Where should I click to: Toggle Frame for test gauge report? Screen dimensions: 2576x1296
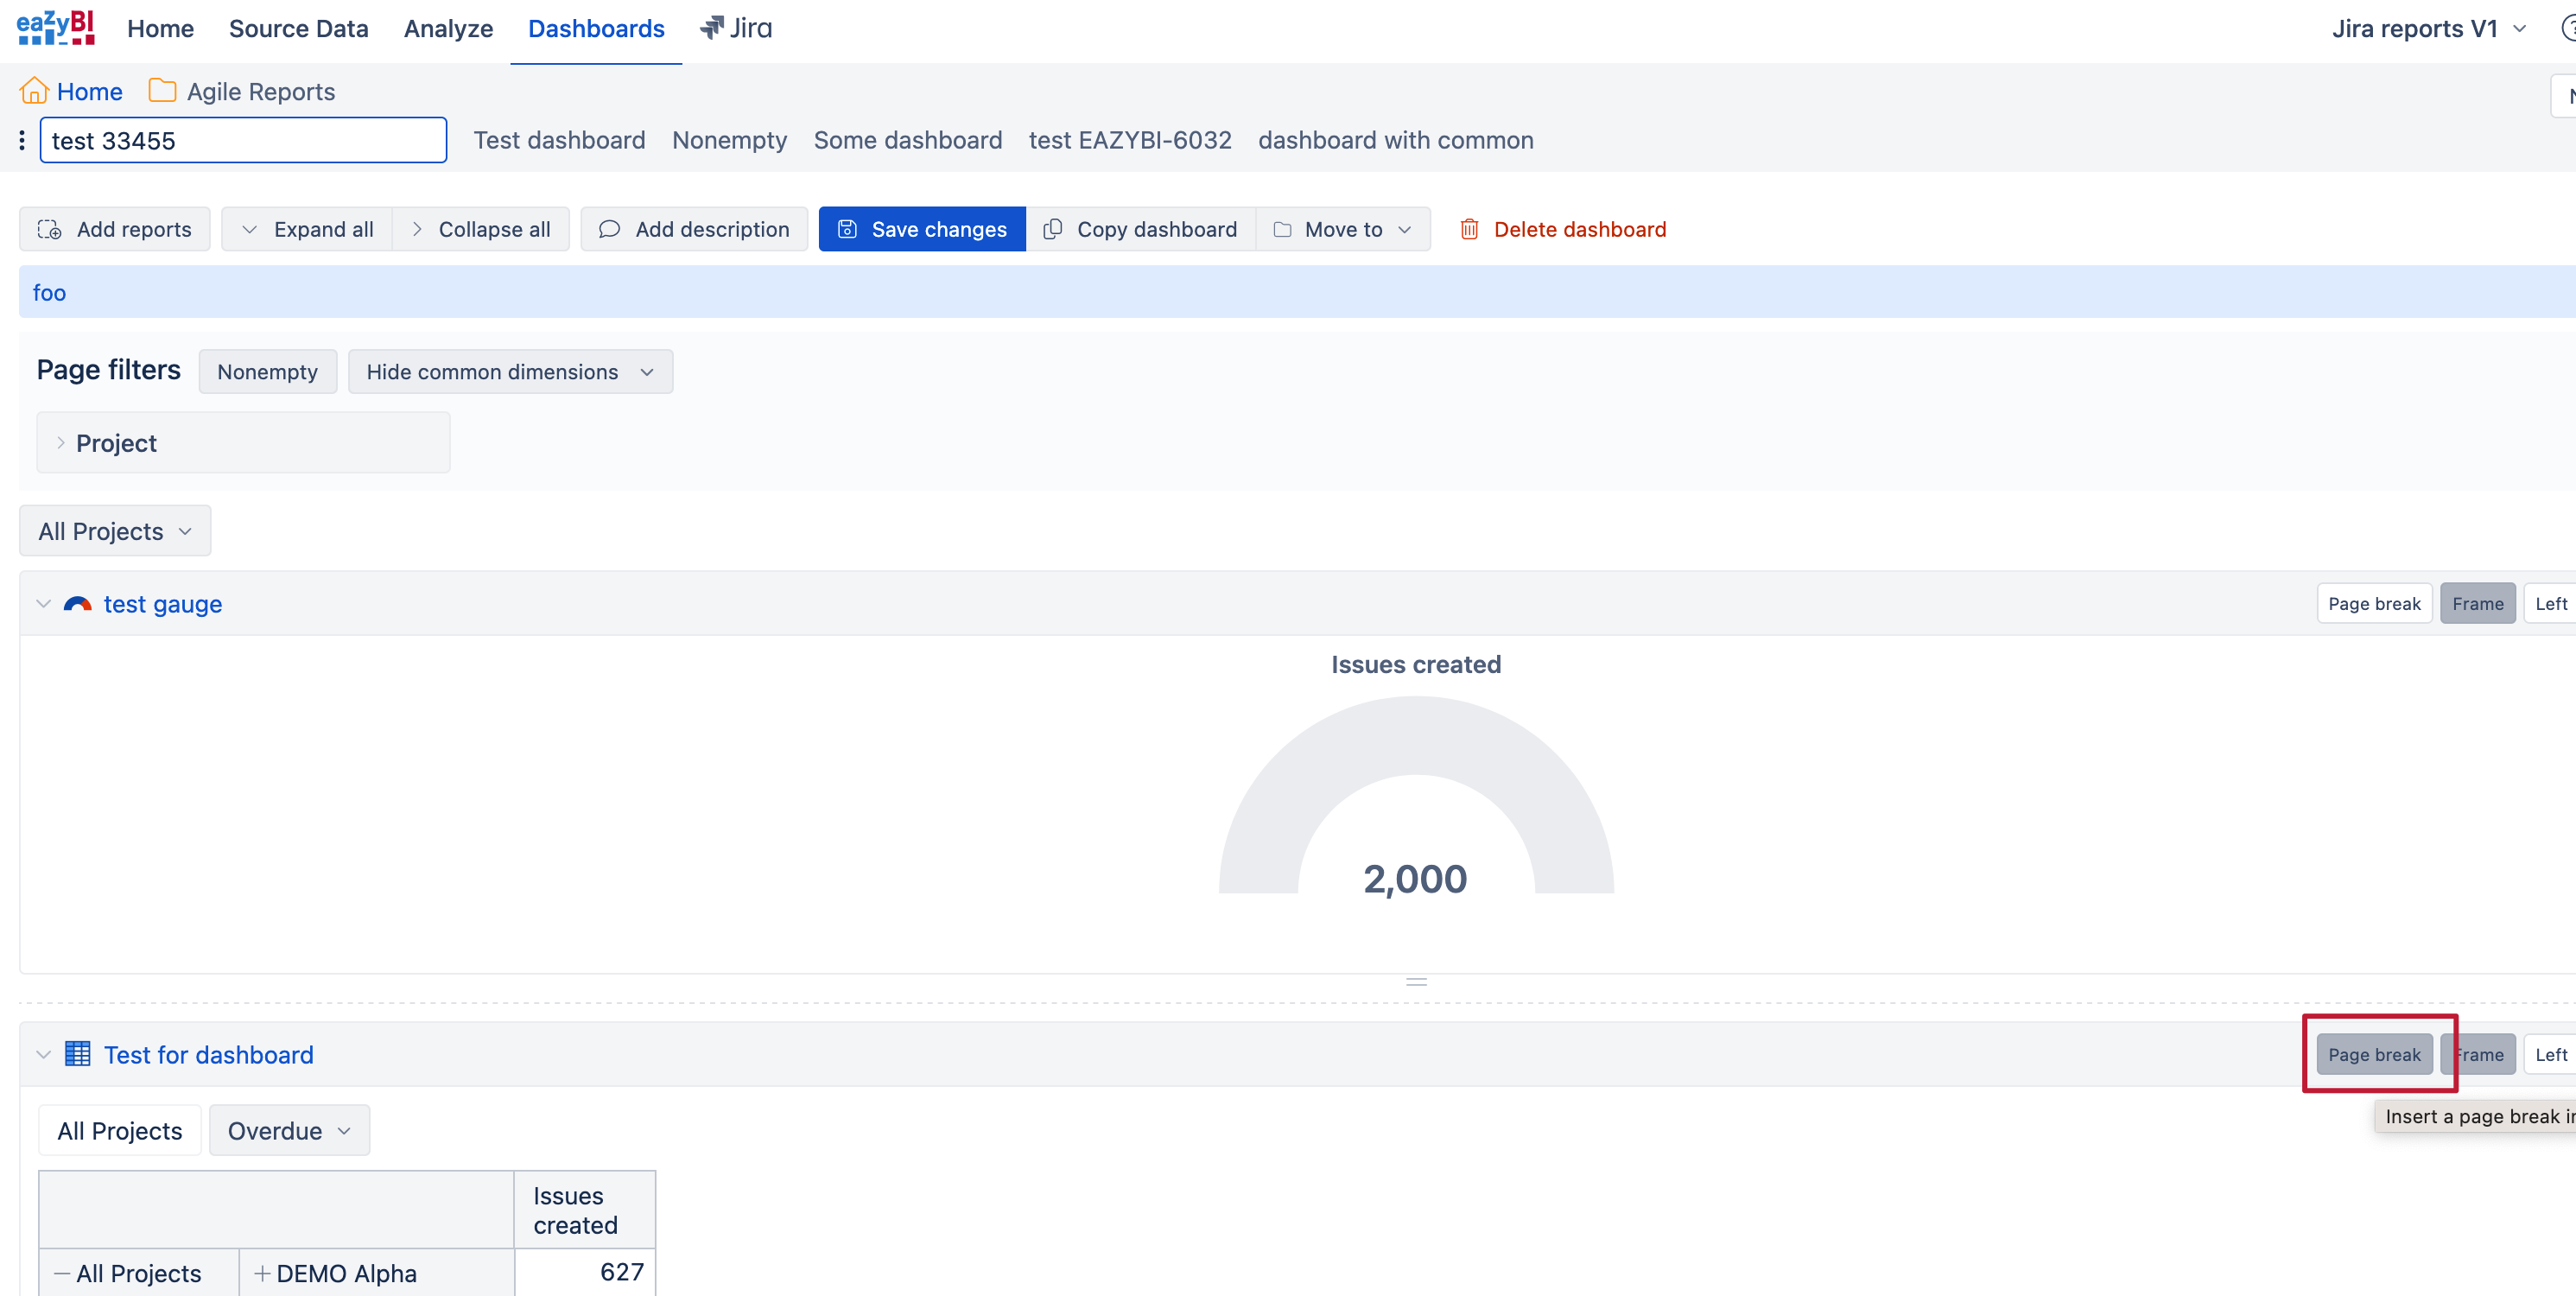click(2477, 603)
